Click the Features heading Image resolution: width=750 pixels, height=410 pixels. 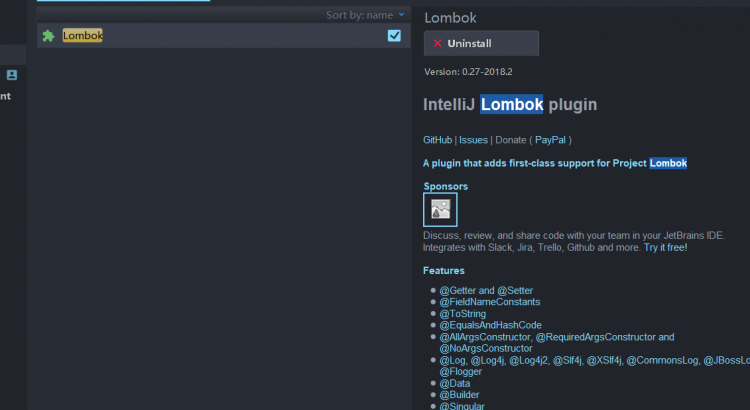443,271
